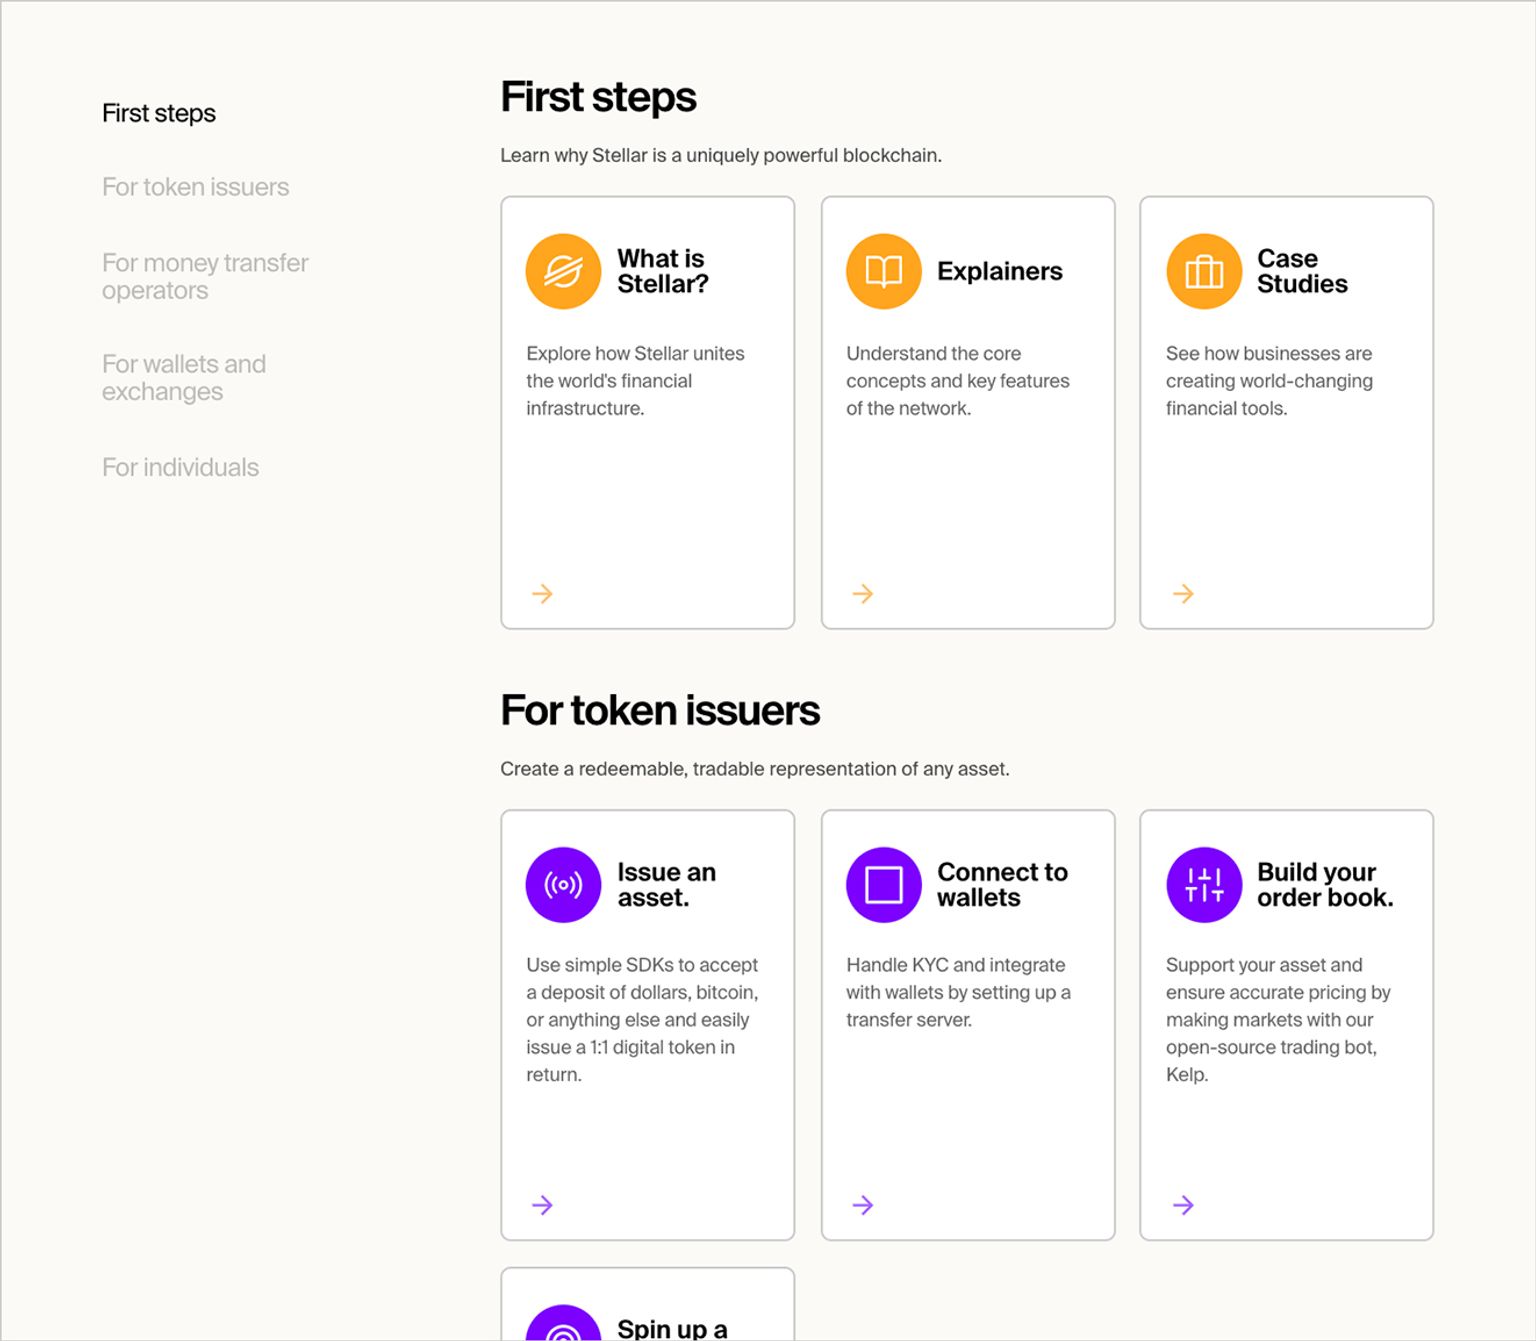Open the 'For money transfer operators' section
The width and height of the screenshot is (1536, 1341).
click(x=204, y=276)
